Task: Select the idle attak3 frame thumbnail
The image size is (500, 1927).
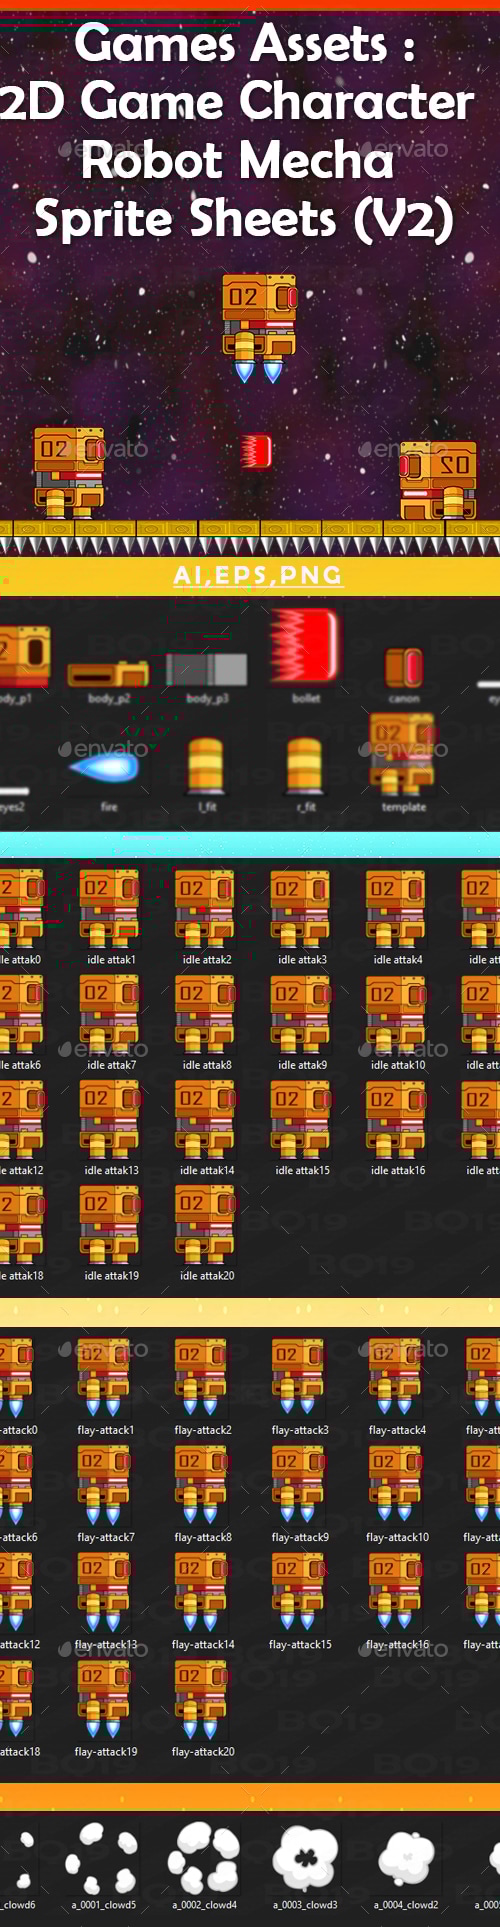Action: pos(301,908)
